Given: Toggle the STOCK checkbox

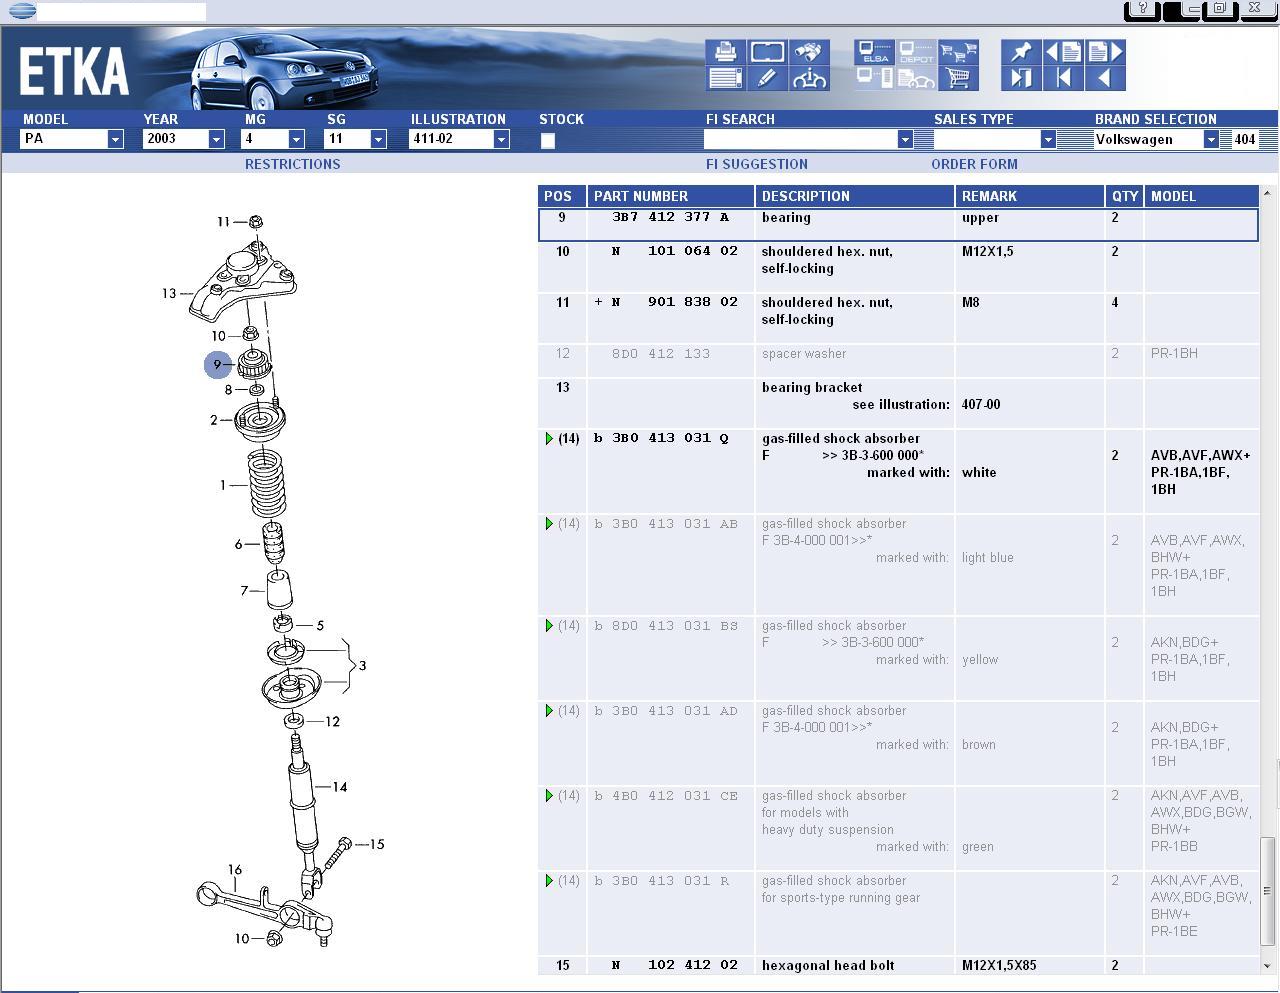Looking at the screenshot, I should pos(548,141).
